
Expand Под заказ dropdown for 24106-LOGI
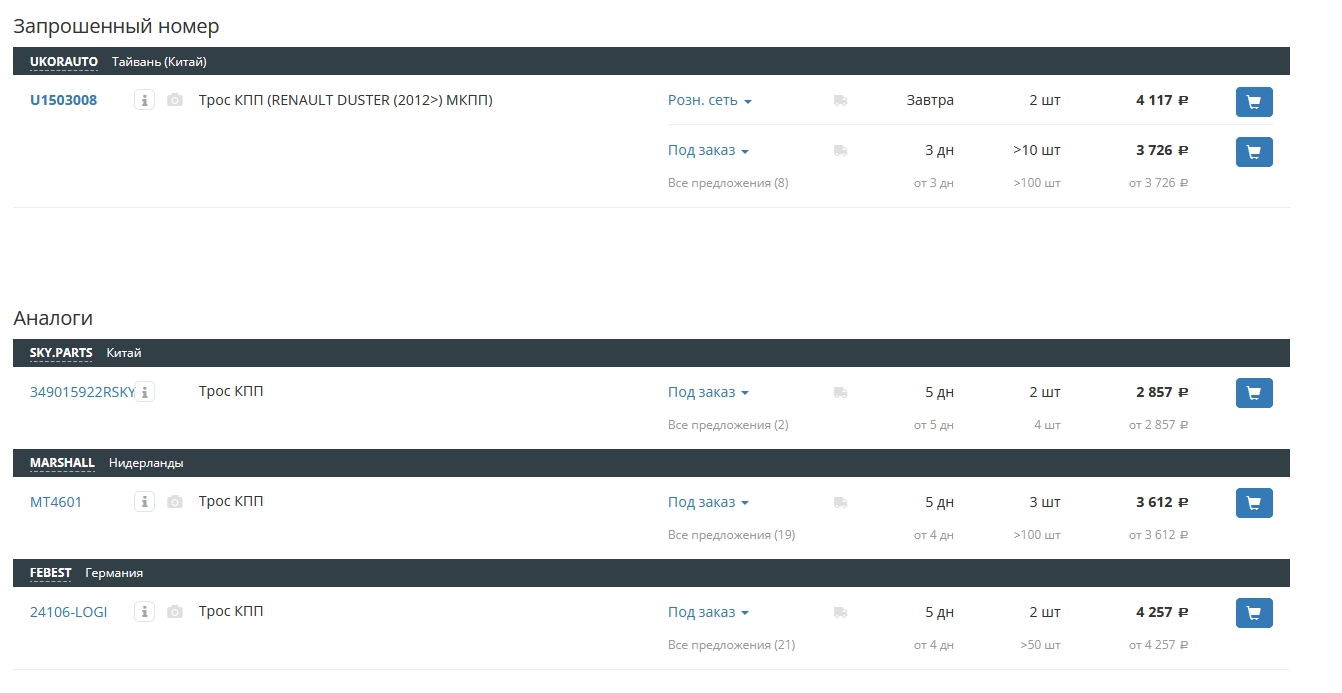click(x=708, y=612)
